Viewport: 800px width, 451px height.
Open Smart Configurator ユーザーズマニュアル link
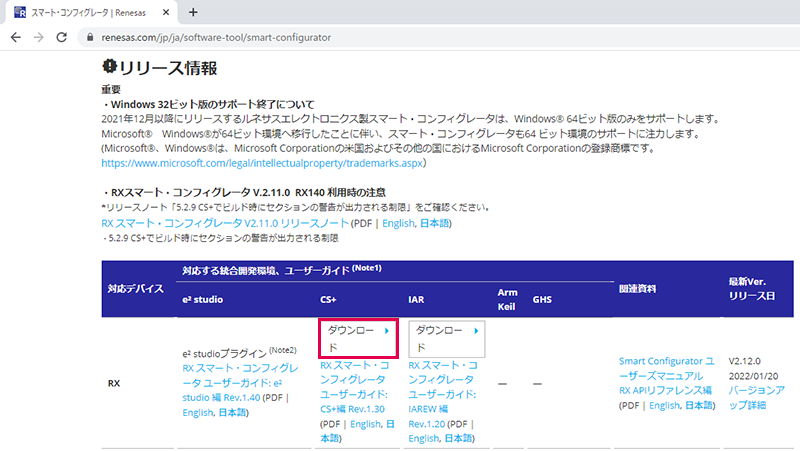(666, 368)
